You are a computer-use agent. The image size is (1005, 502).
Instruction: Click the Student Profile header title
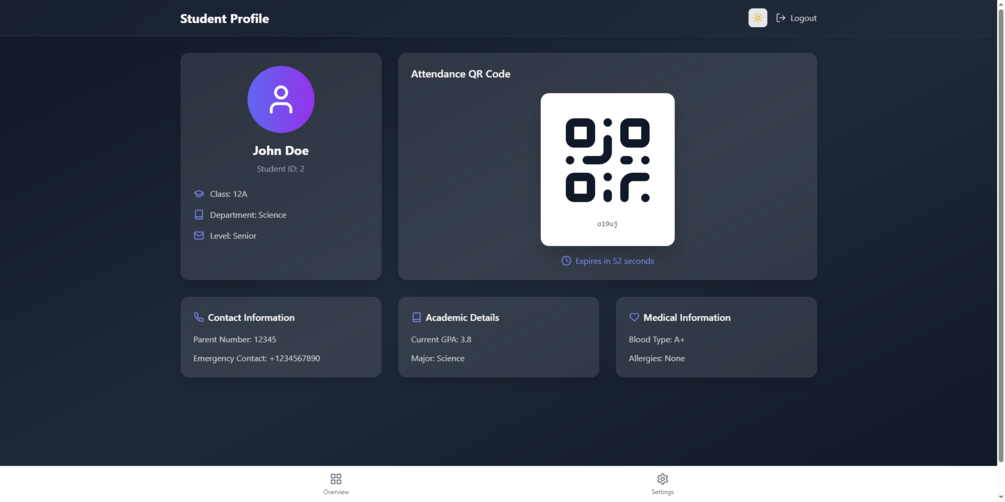click(x=224, y=19)
